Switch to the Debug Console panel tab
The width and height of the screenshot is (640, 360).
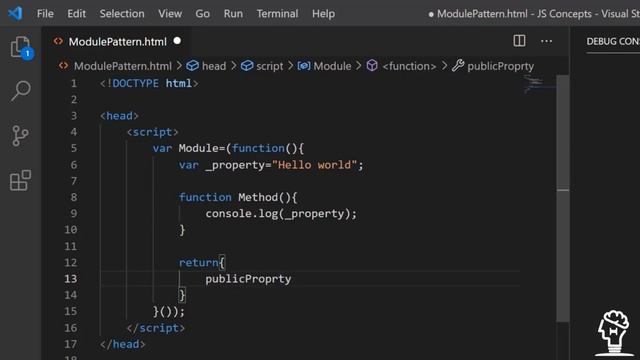[613, 42]
